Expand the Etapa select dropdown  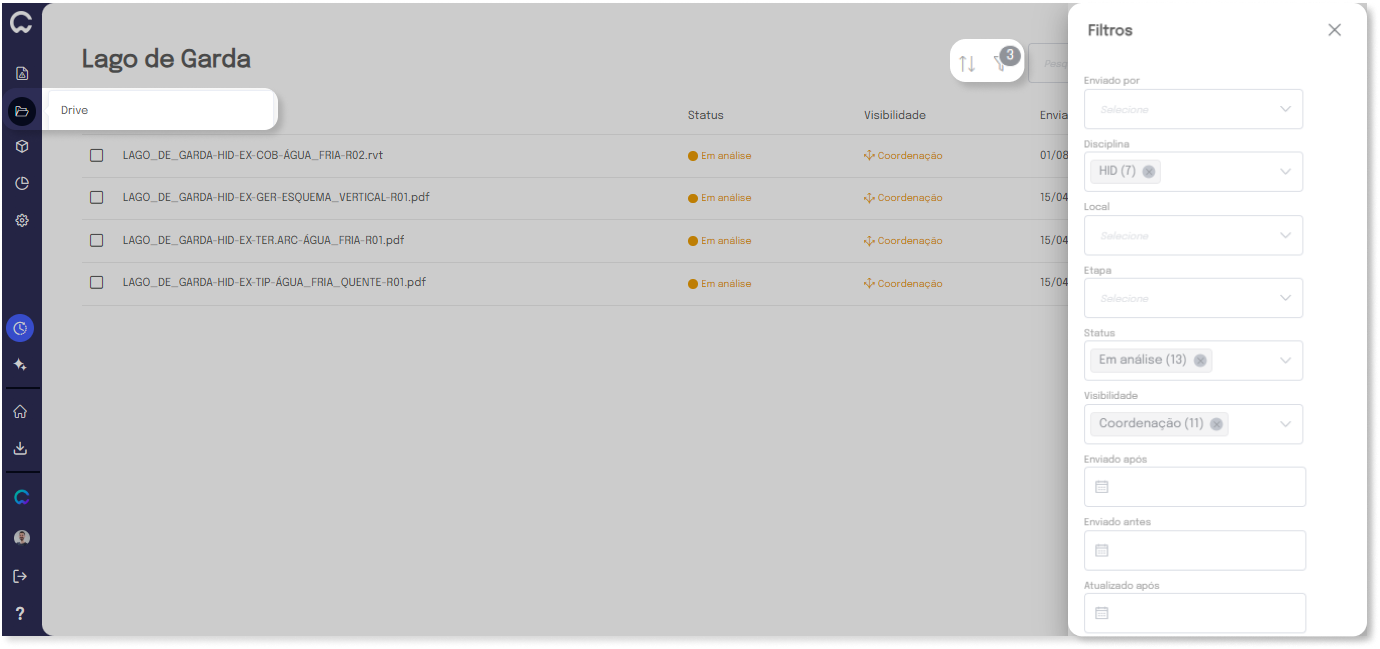coord(1193,298)
